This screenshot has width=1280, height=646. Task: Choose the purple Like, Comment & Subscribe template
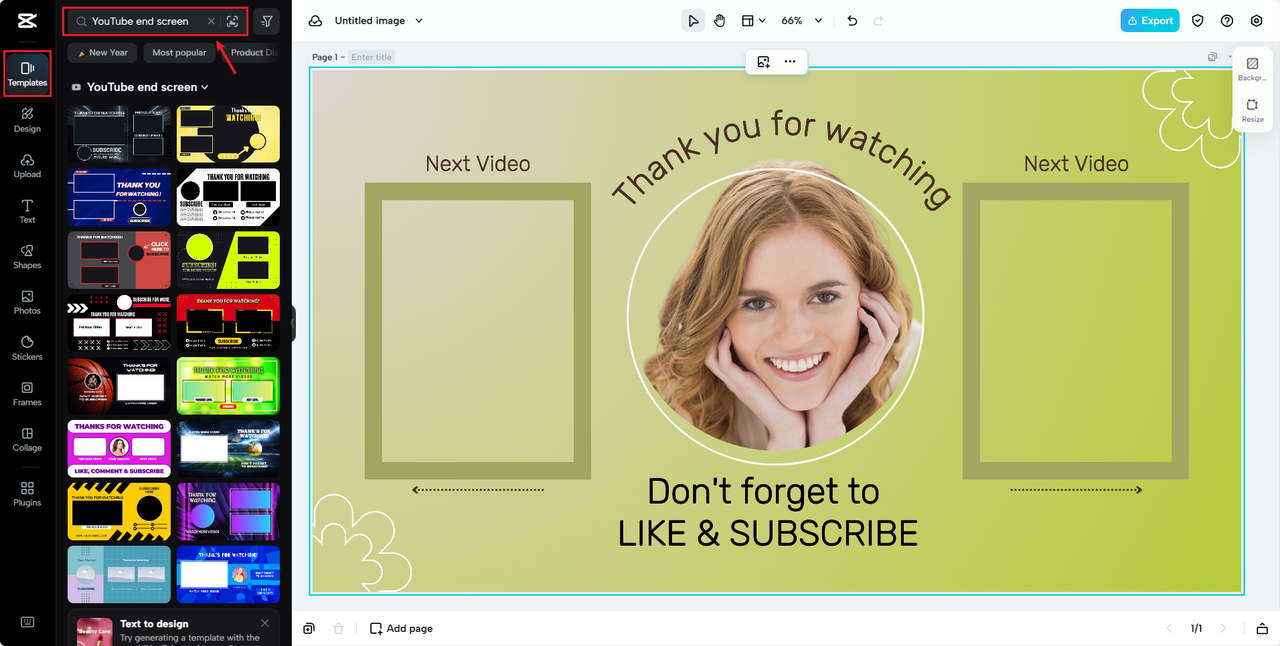[119, 448]
